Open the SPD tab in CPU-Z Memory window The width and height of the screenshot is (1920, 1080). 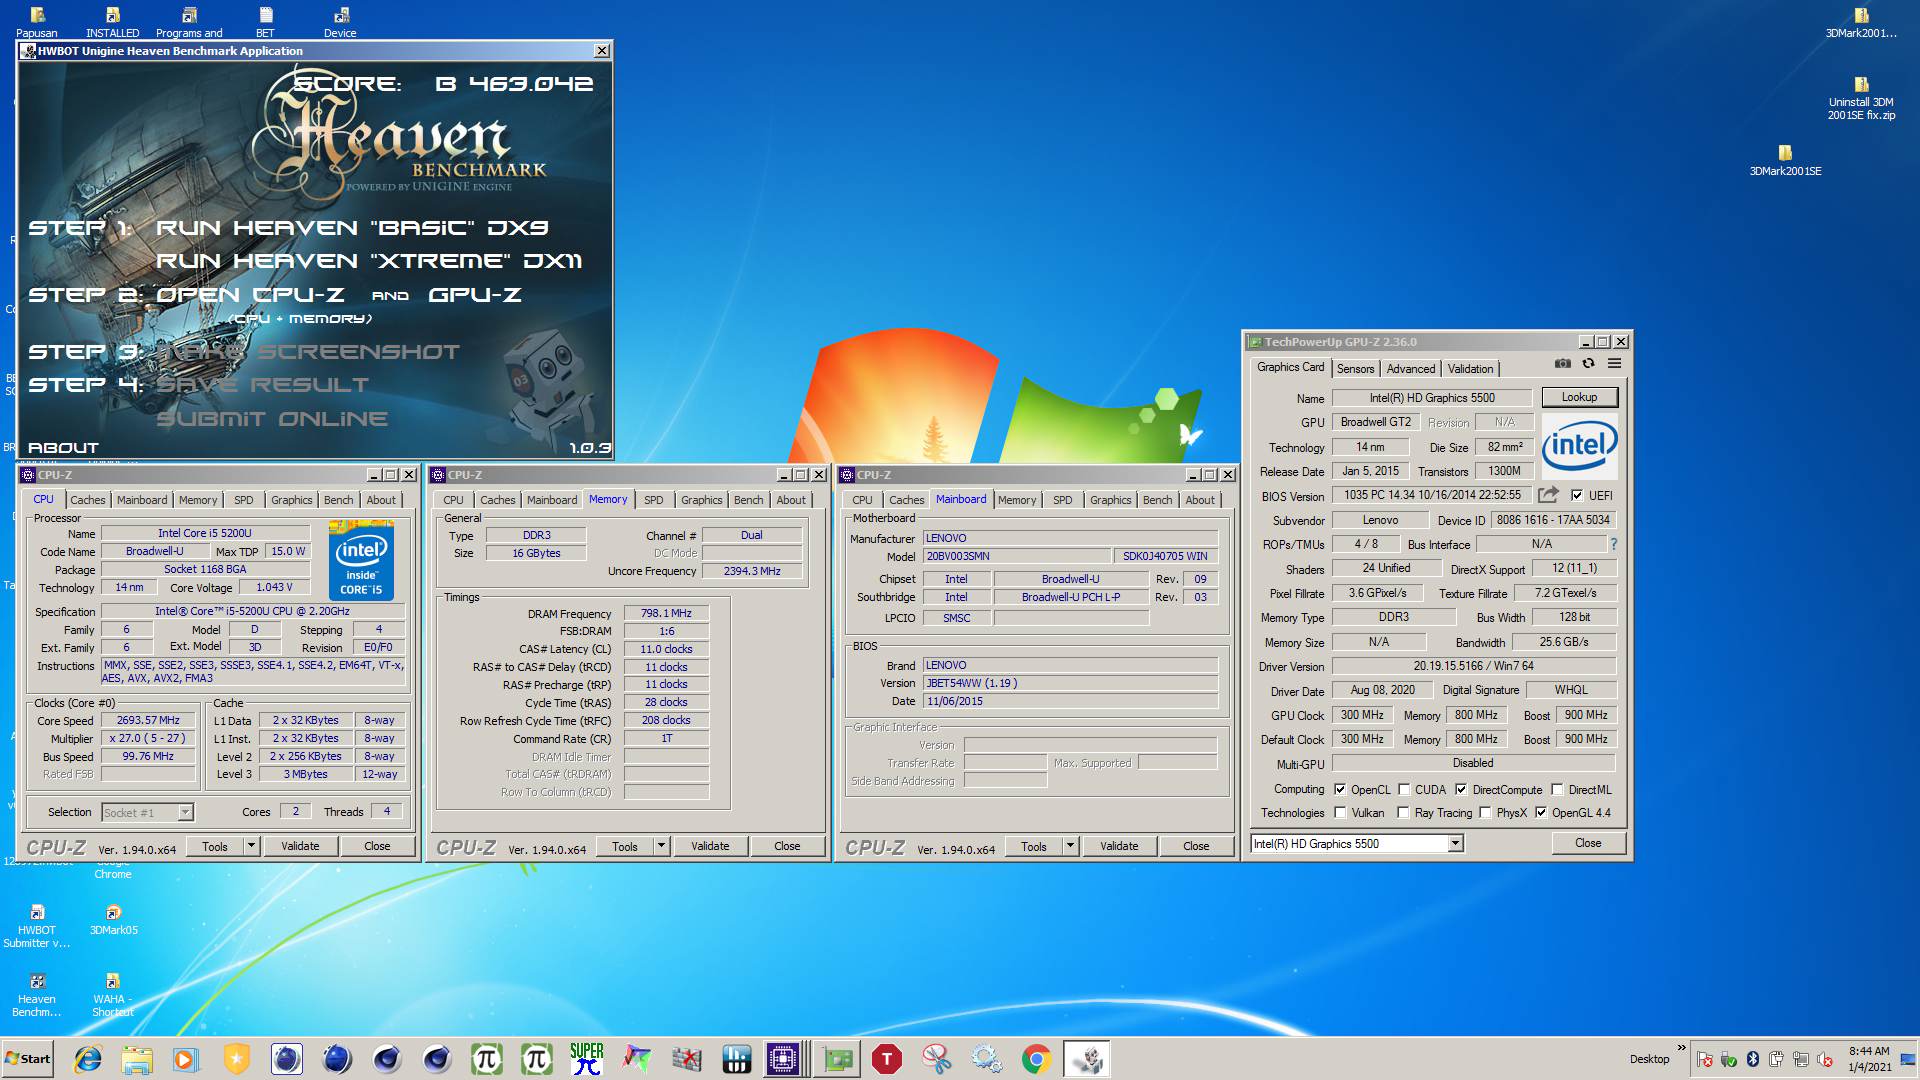click(x=654, y=500)
